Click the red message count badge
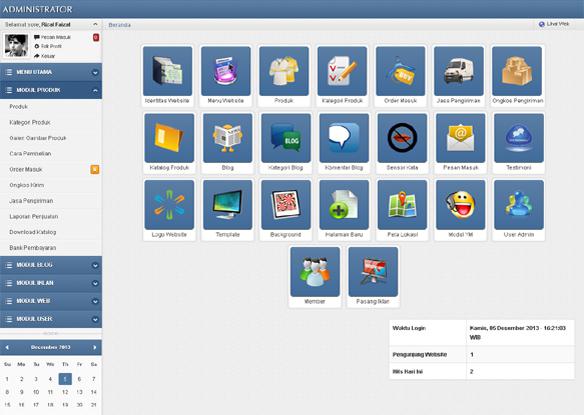This screenshot has height=415, width=584. coord(96,37)
